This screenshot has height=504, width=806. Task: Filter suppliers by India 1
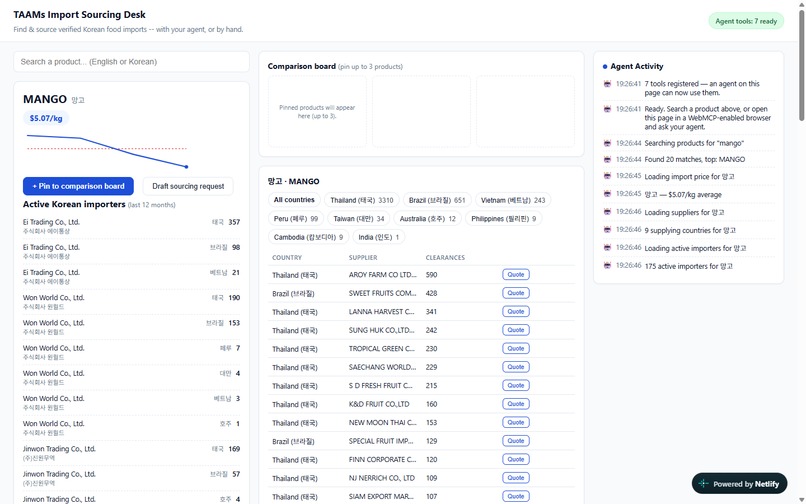click(x=379, y=237)
